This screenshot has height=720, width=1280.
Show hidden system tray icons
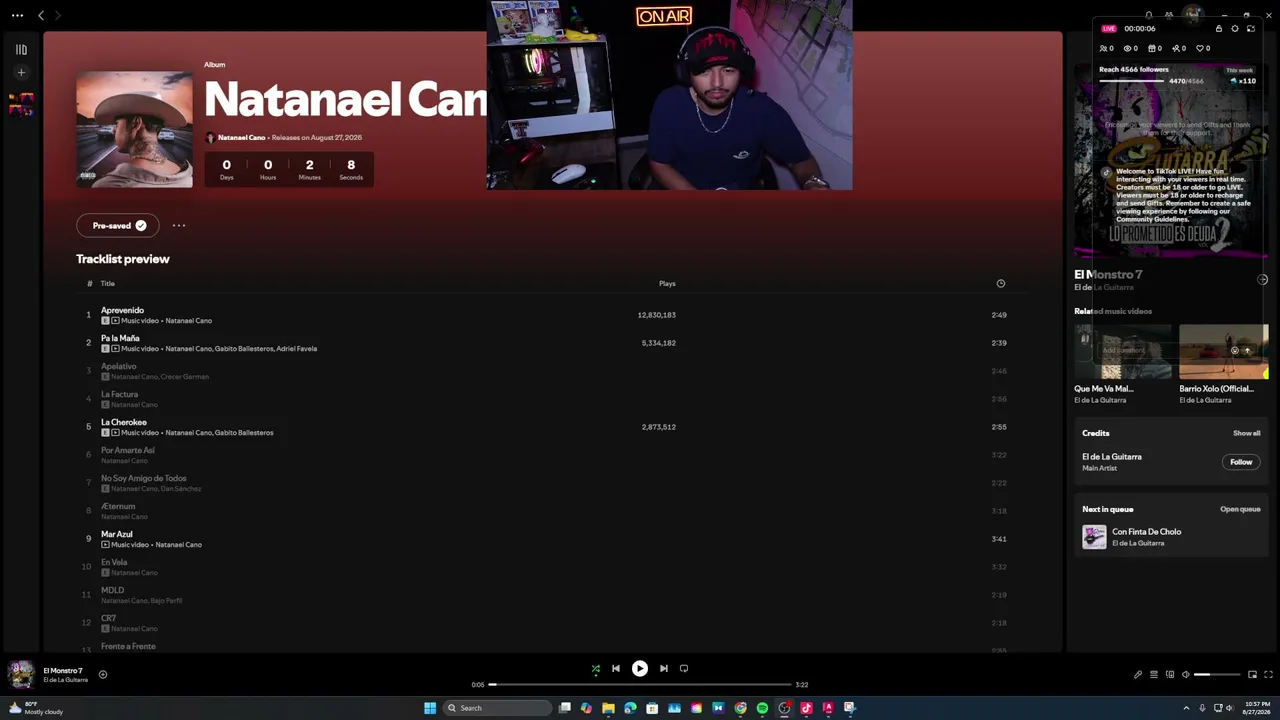[1186, 708]
